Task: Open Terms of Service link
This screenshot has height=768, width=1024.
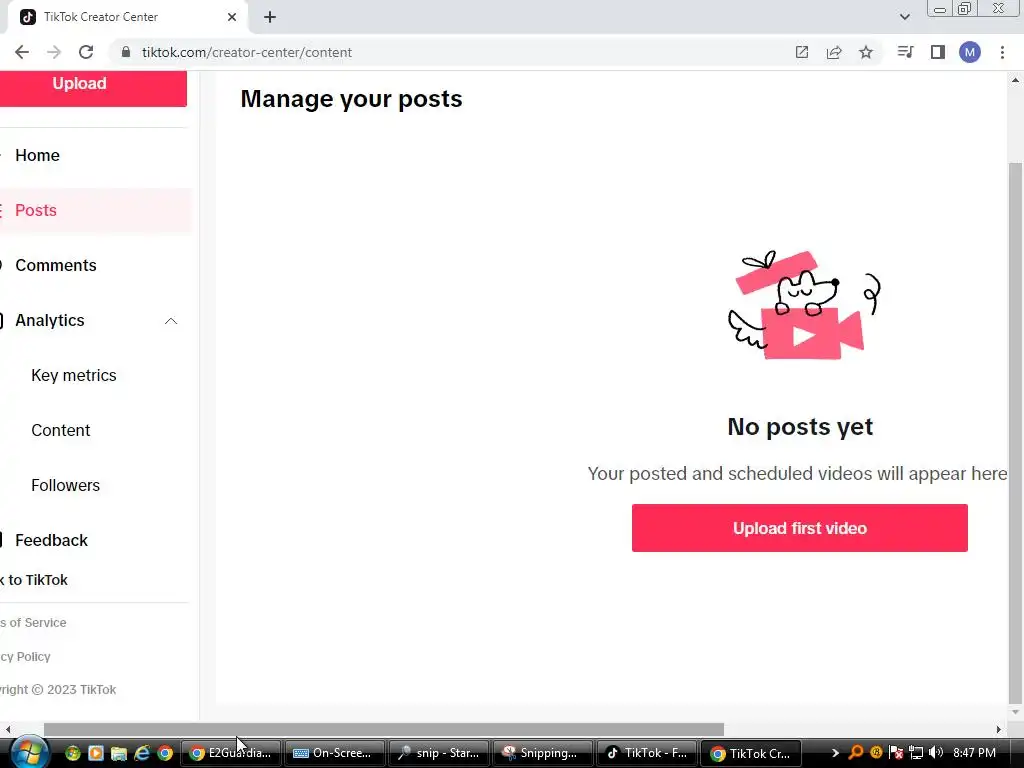Action: click(x=33, y=622)
